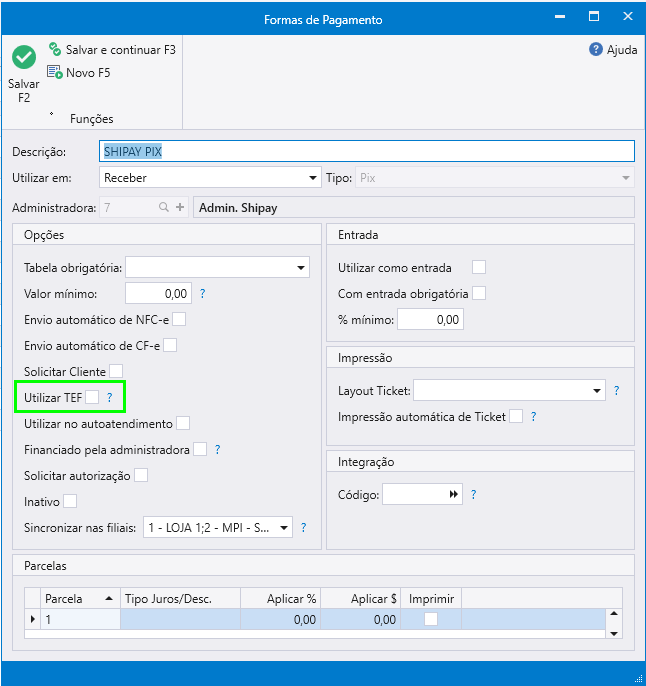Open the Layout Ticket dropdown
The height and width of the screenshot is (686, 646).
pyautogui.click(x=597, y=390)
